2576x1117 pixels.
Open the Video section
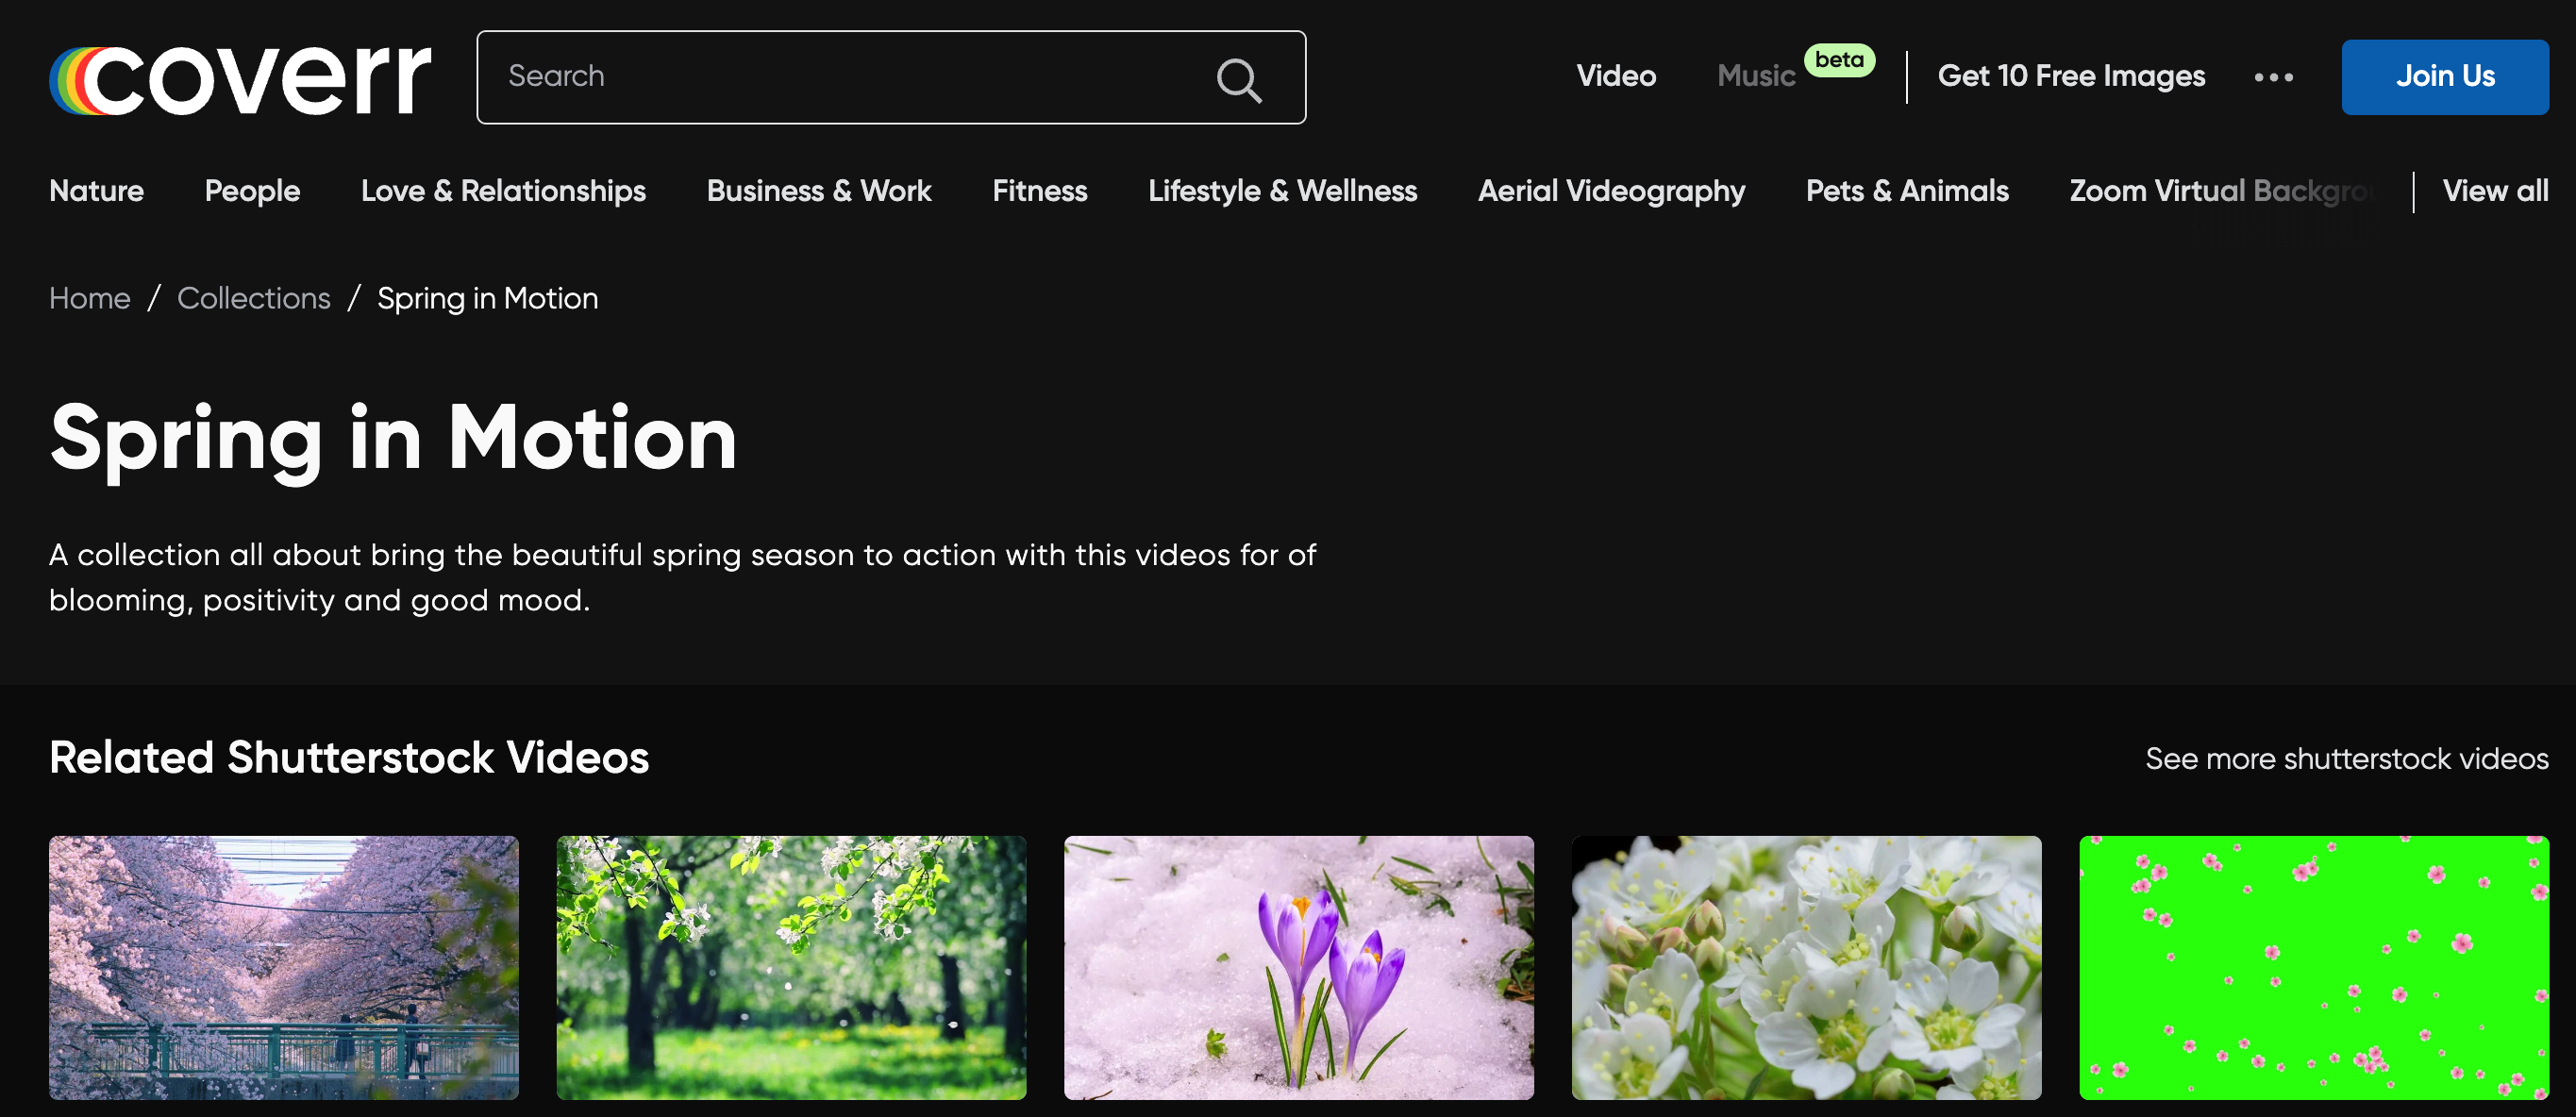click(1615, 76)
